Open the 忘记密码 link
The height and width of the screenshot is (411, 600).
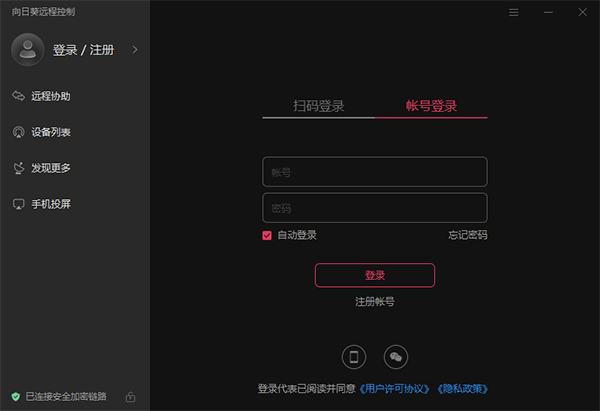468,235
